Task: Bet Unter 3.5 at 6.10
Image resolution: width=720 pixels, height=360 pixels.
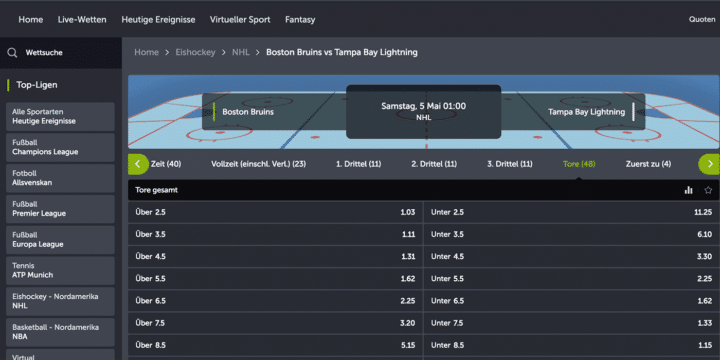Action: (x=571, y=234)
